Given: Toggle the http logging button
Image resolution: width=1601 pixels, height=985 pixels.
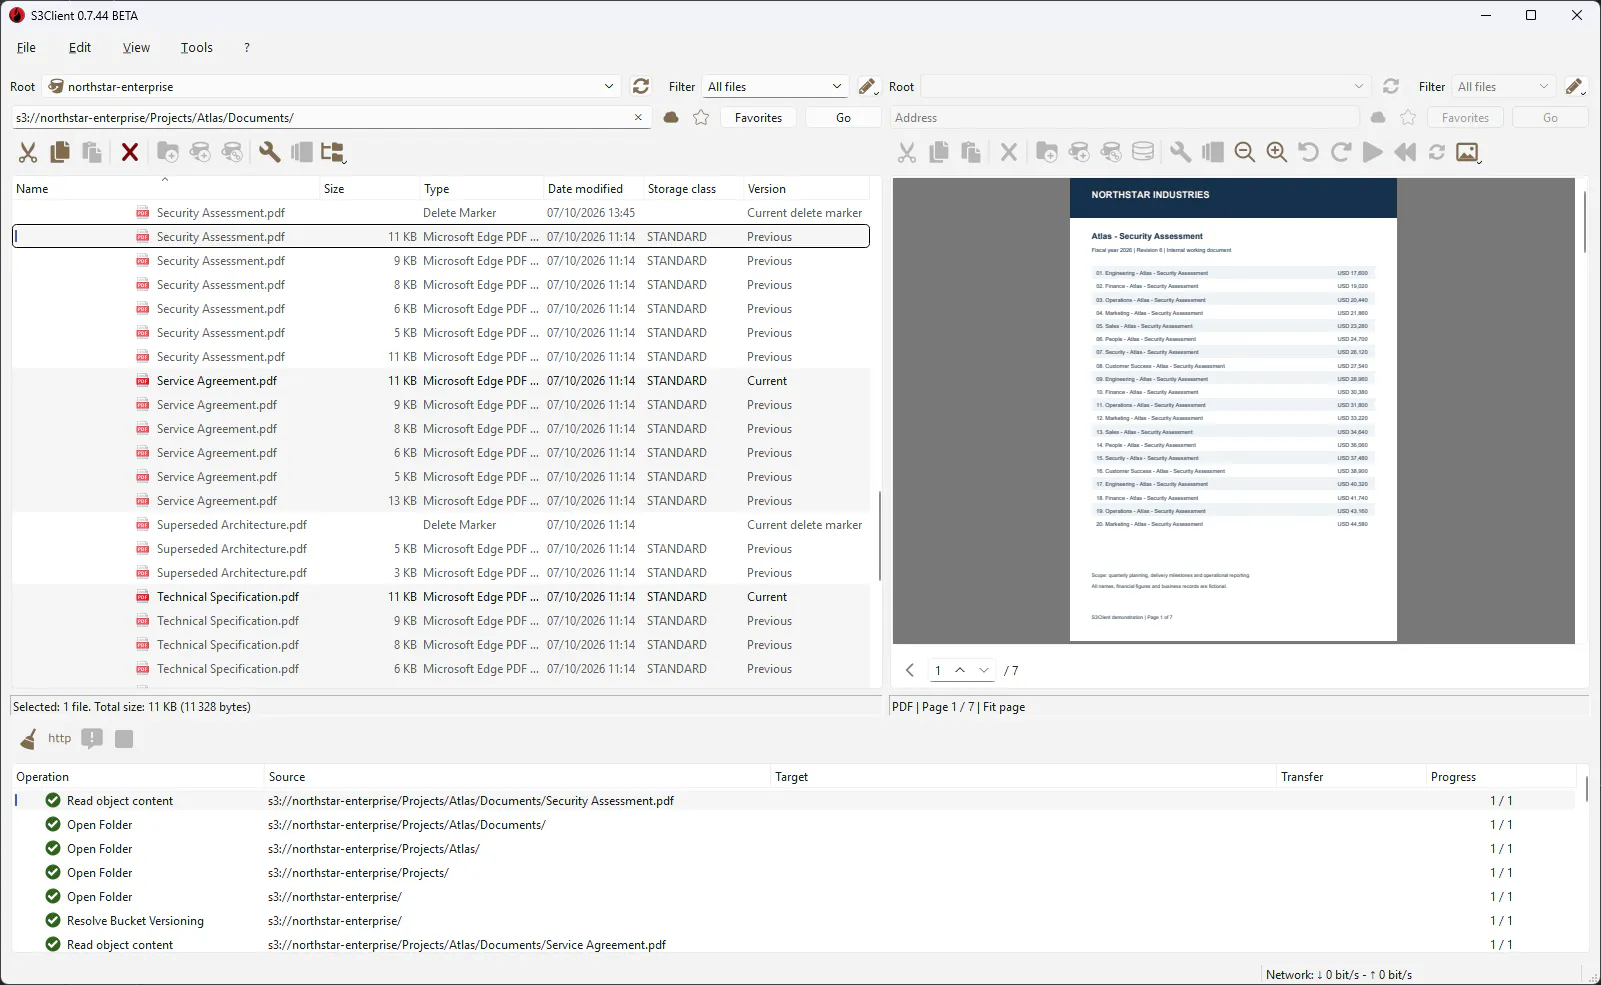Looking at the screenshot, I should 60,738.
